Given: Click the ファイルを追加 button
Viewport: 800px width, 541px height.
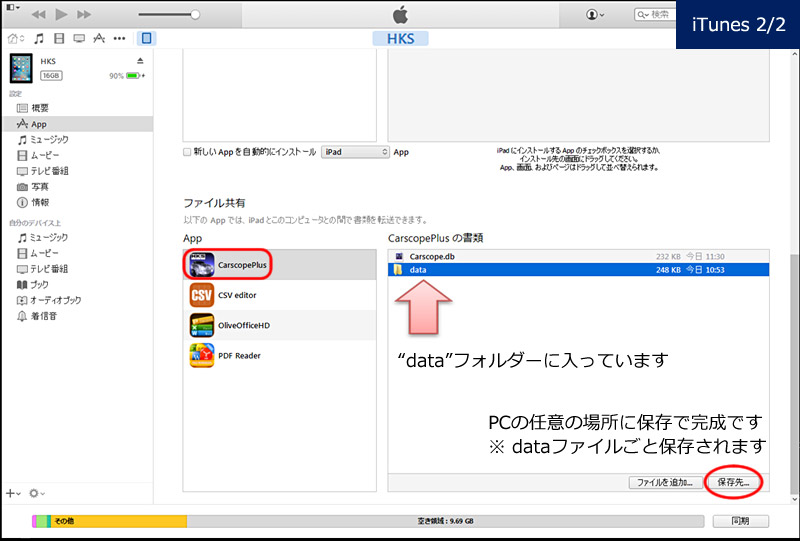Looking at the screenshot, I should click(x=664, y=482).
